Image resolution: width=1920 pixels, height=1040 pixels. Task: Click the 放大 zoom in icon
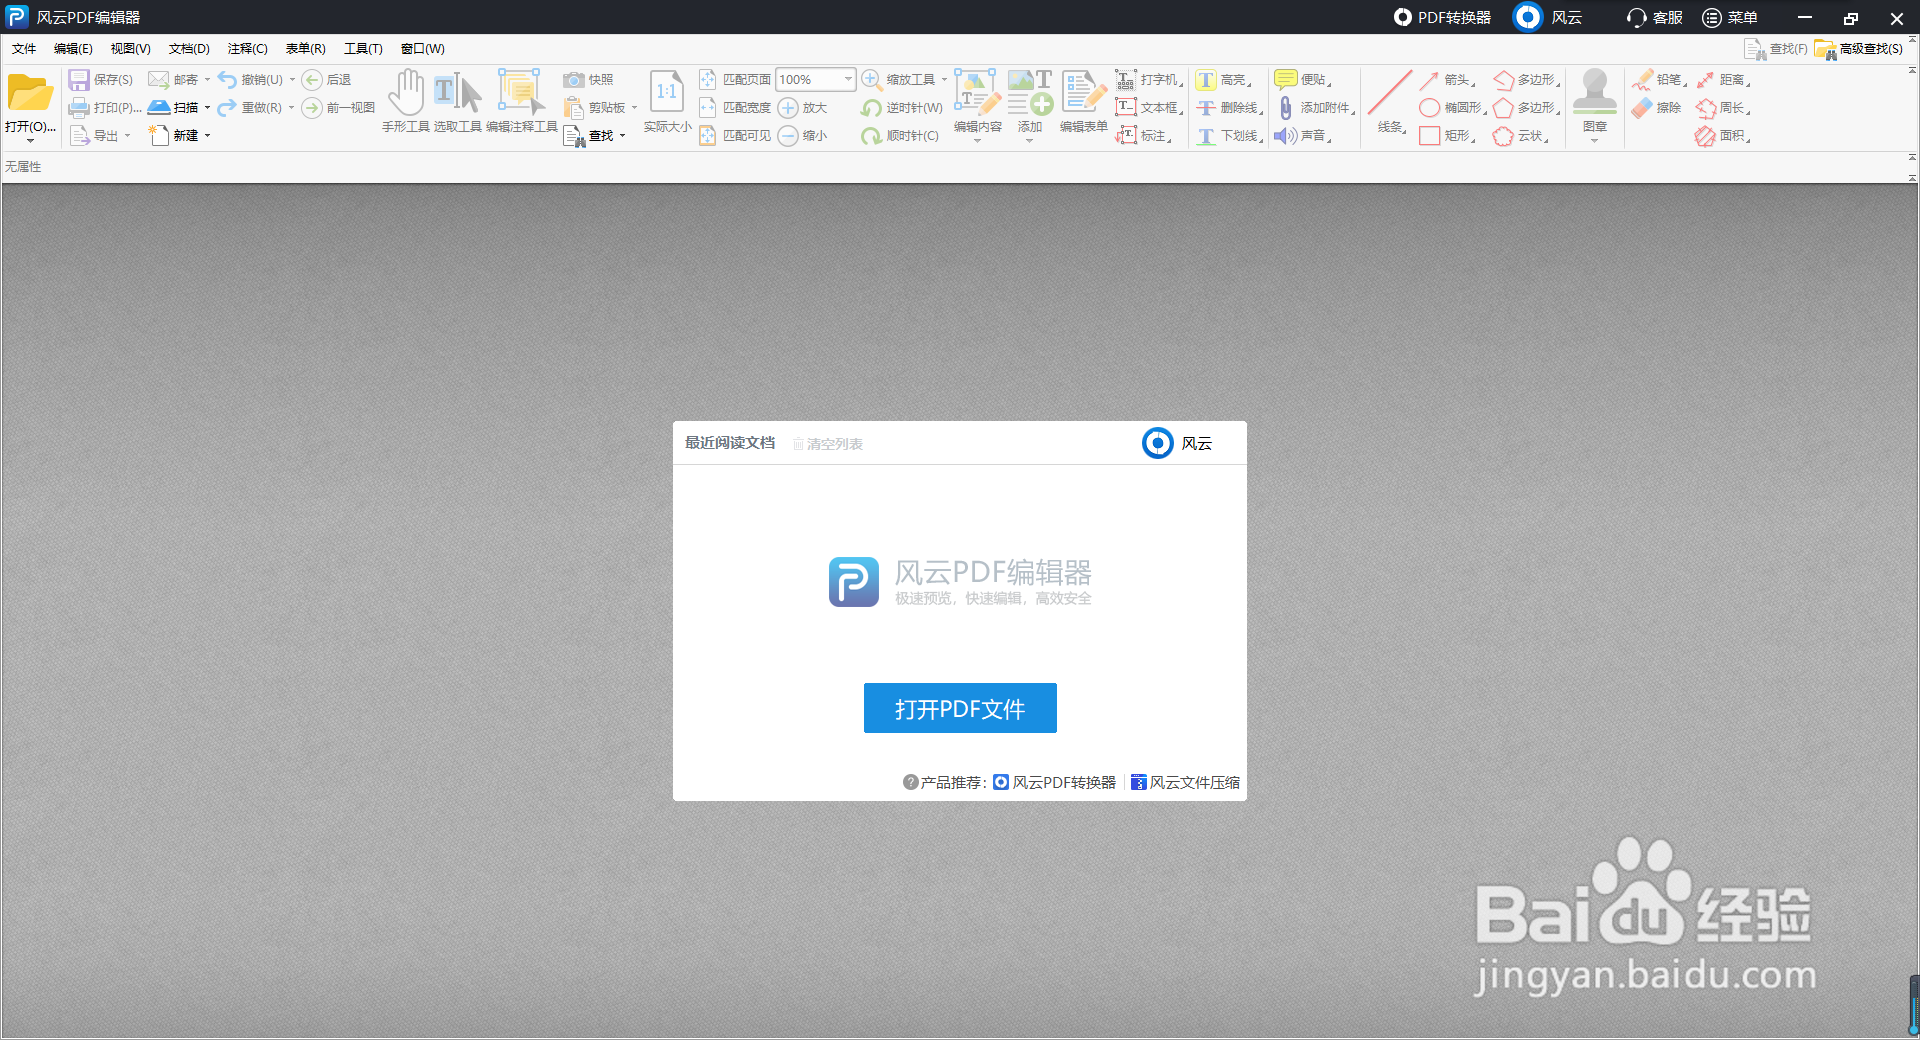click(x=788, y=108)
